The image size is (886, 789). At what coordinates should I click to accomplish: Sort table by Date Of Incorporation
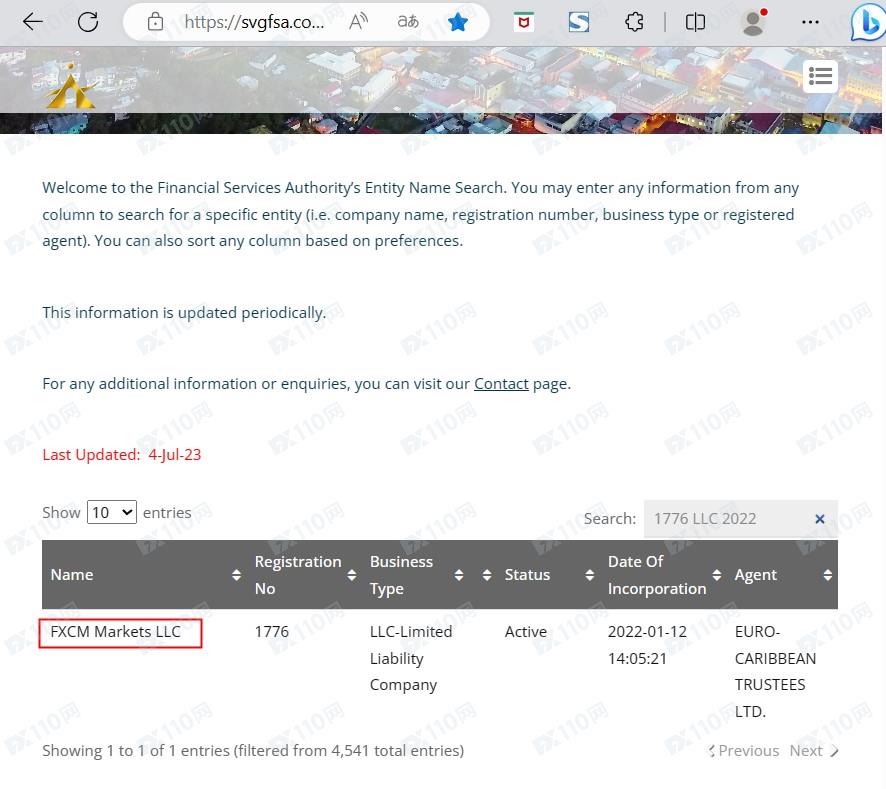pyautogui.click(x=663, y=575)
